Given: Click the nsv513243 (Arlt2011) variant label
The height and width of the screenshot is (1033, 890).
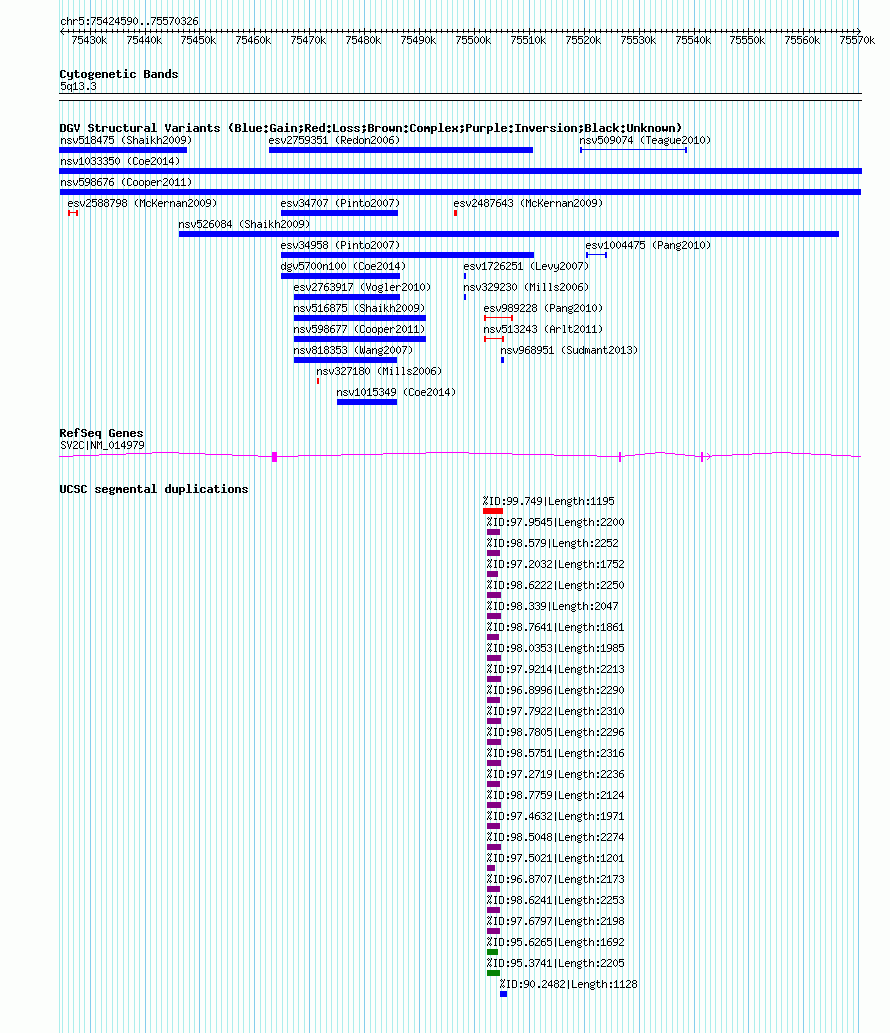Looking at the screenshot, I should click(543, 330).
